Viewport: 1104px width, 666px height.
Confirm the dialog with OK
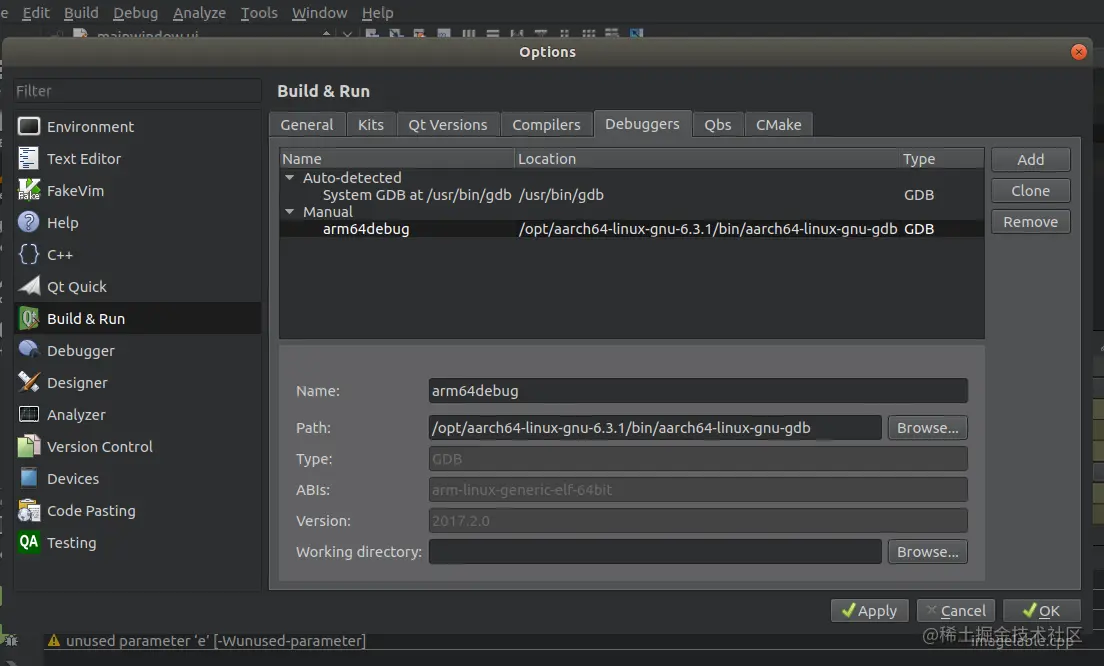tap(1041, 611)
